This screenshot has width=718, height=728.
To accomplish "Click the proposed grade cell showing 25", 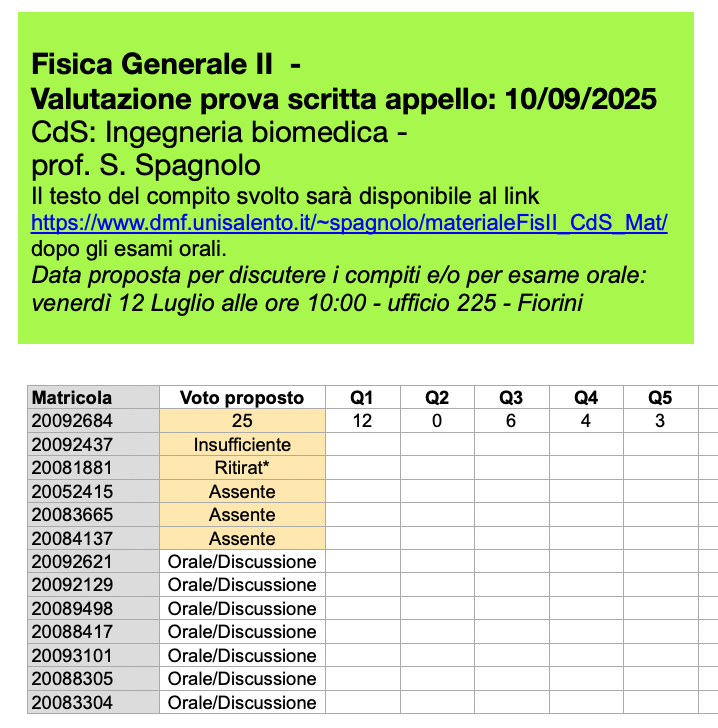I will point(242,421).
